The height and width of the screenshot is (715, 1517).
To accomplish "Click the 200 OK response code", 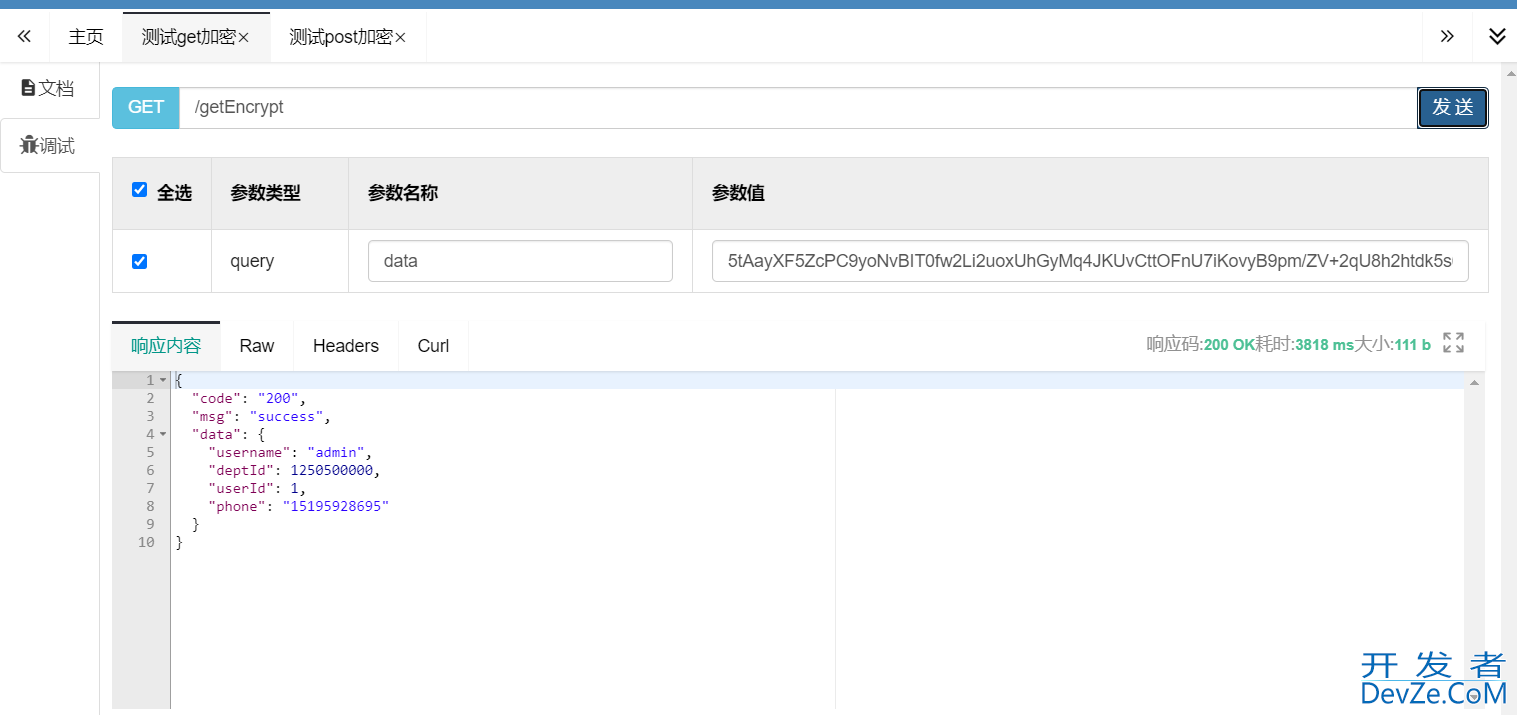I will [1229, 345].
